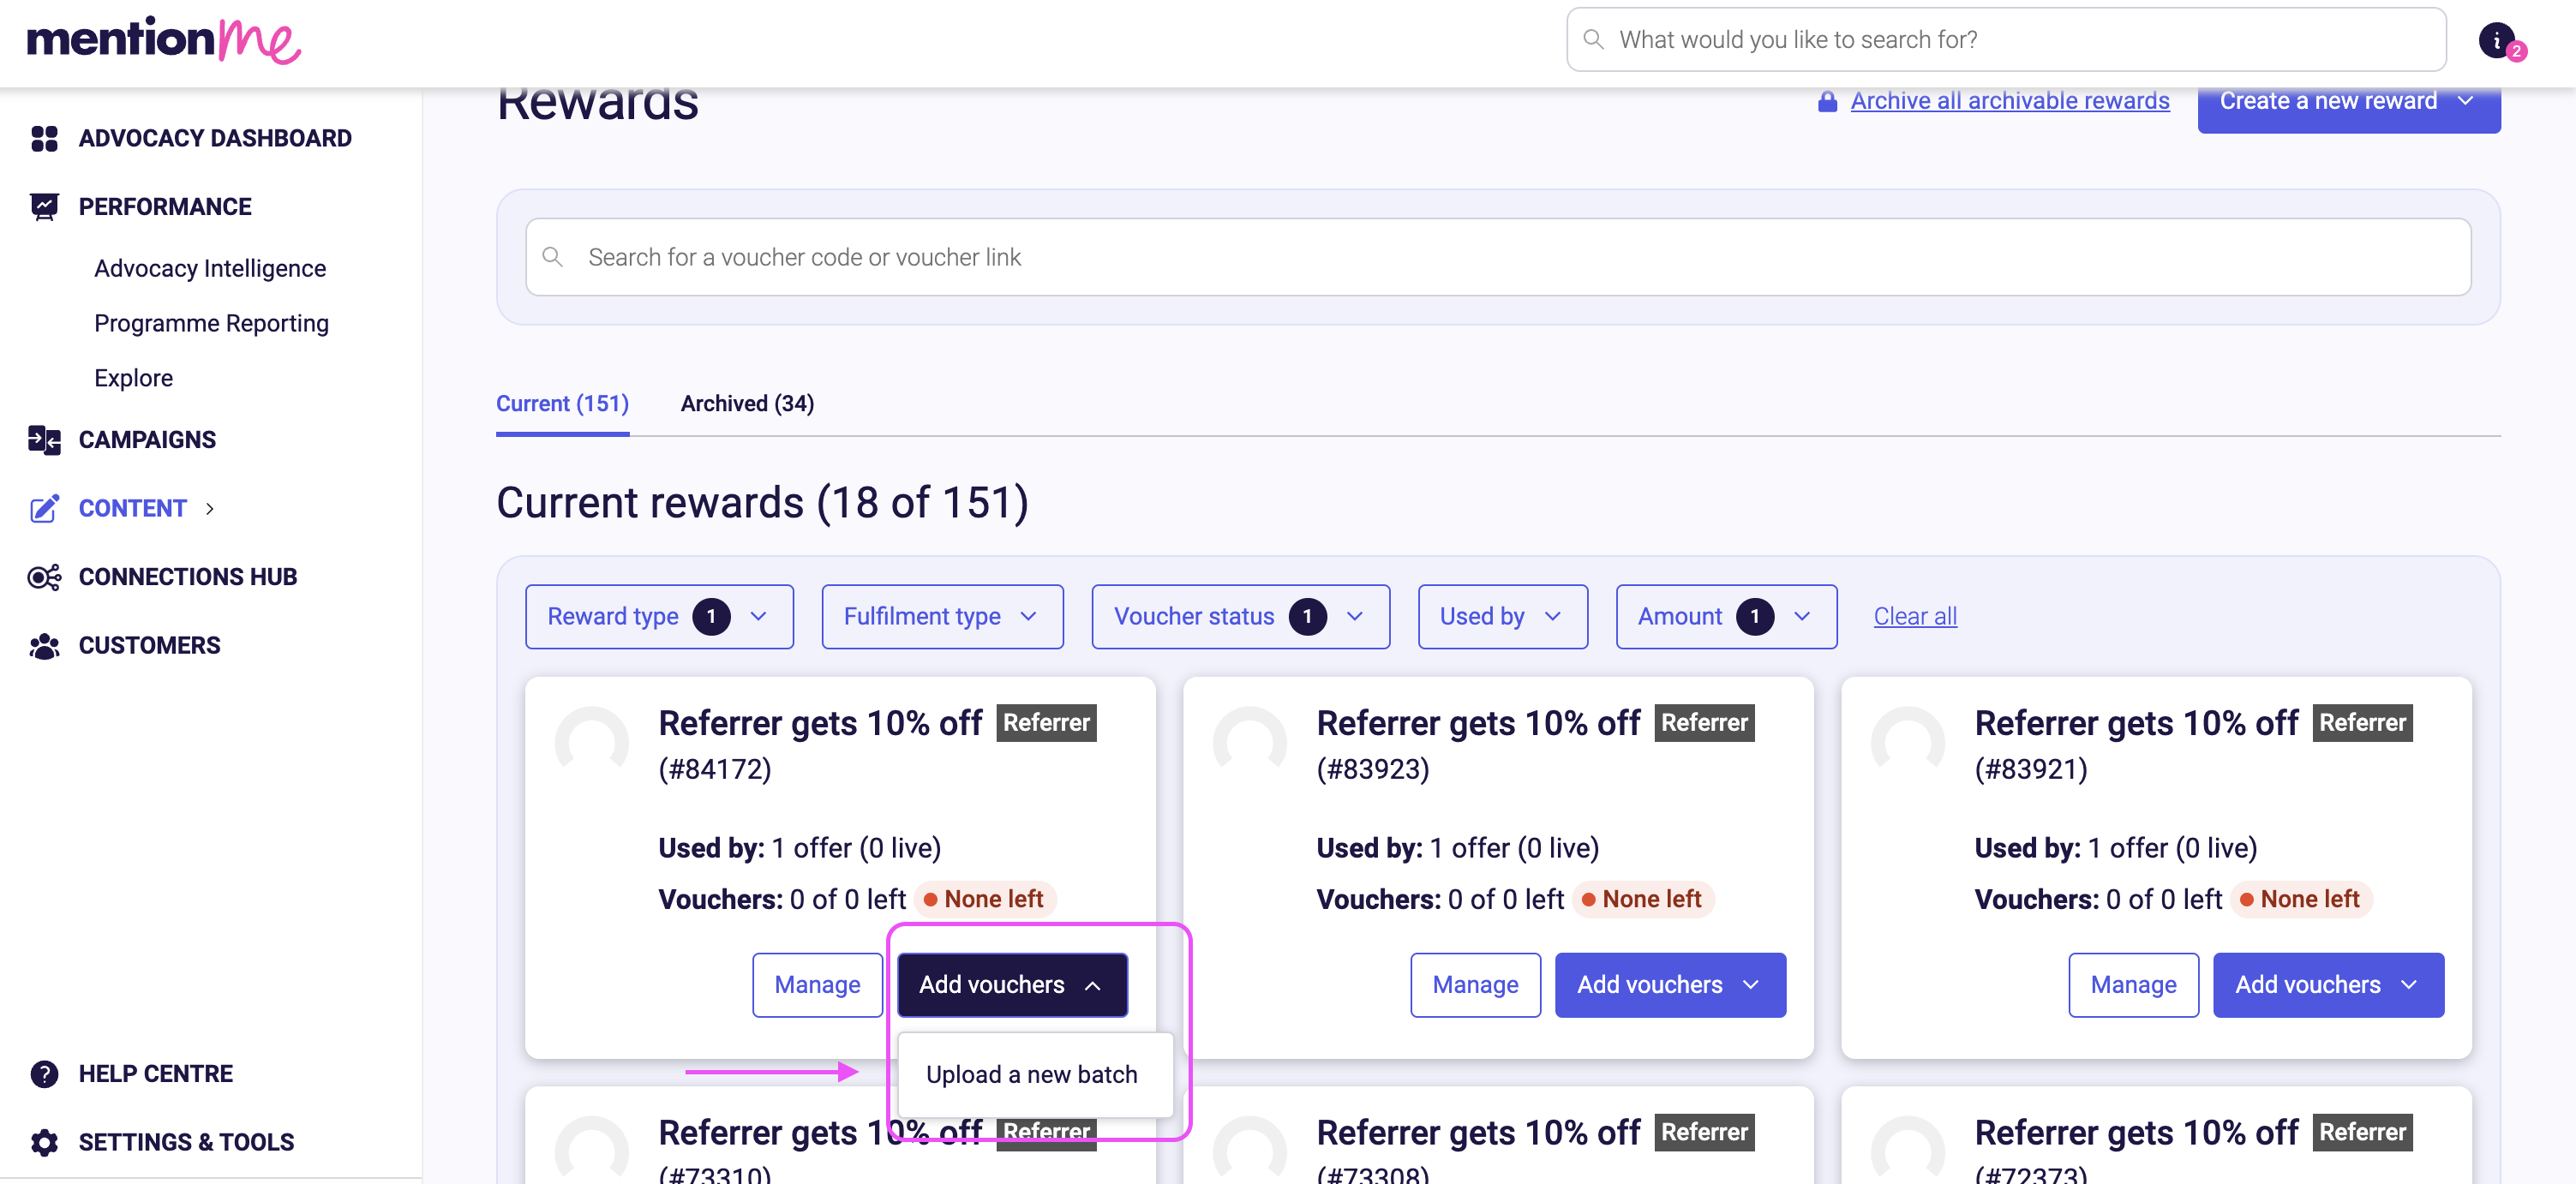The width and height of the screenshot is (2576, 1184).
Task: Open Help Centre link
Action: click(155, 1074)
